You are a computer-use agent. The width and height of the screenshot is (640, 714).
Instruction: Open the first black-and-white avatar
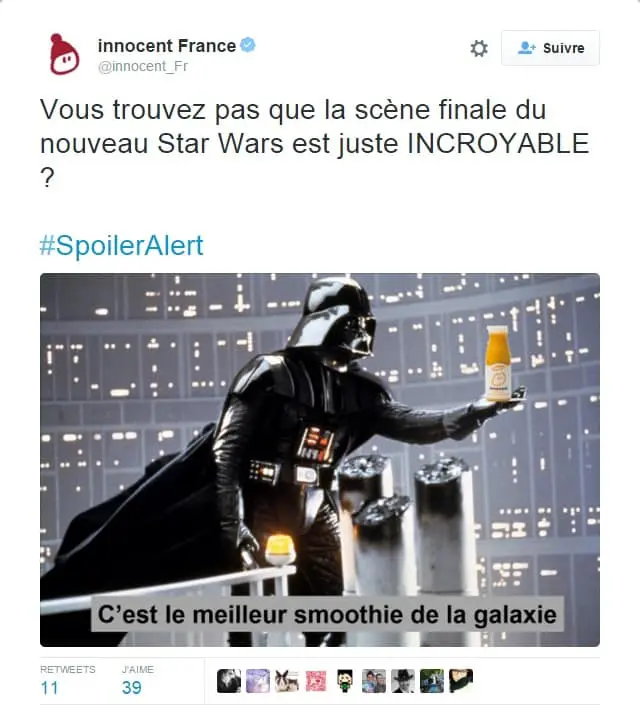(x=229, y=681)
